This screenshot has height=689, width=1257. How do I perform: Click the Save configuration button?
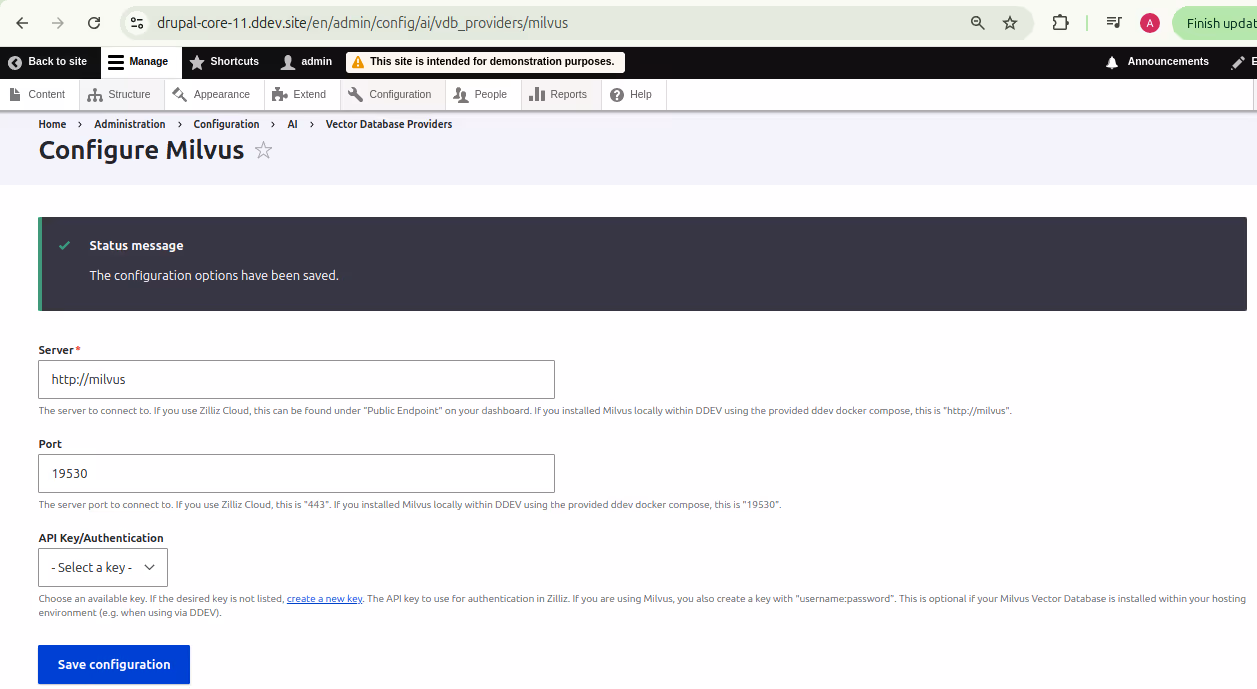click(114, 664)
